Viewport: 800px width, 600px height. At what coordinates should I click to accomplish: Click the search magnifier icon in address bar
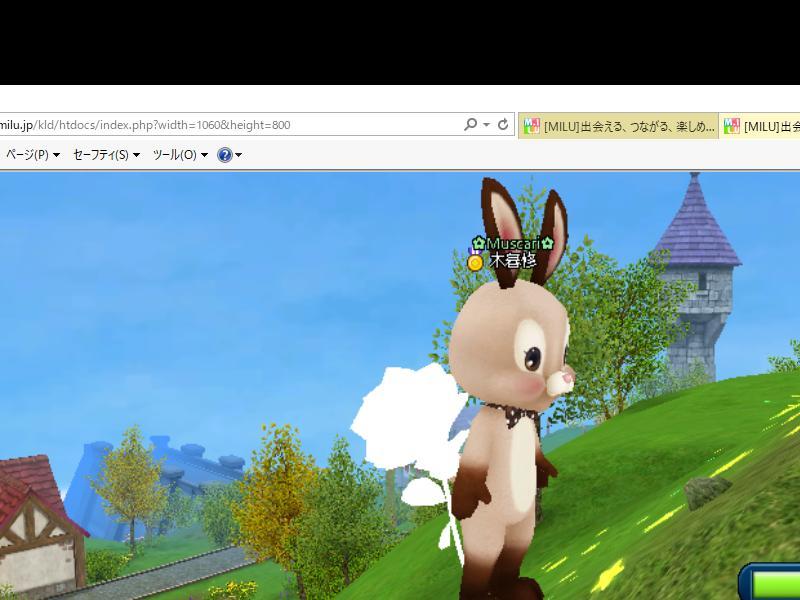click(470, 125)
